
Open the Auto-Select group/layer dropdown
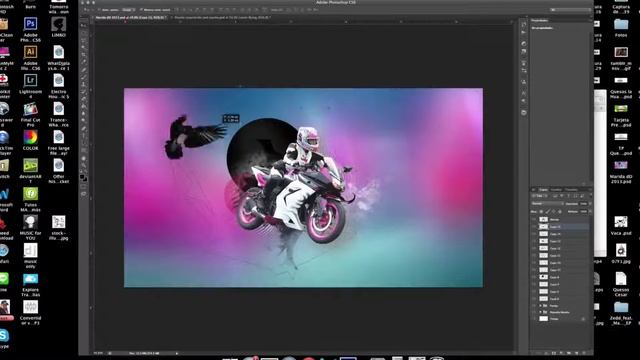(x=128, y=10)
